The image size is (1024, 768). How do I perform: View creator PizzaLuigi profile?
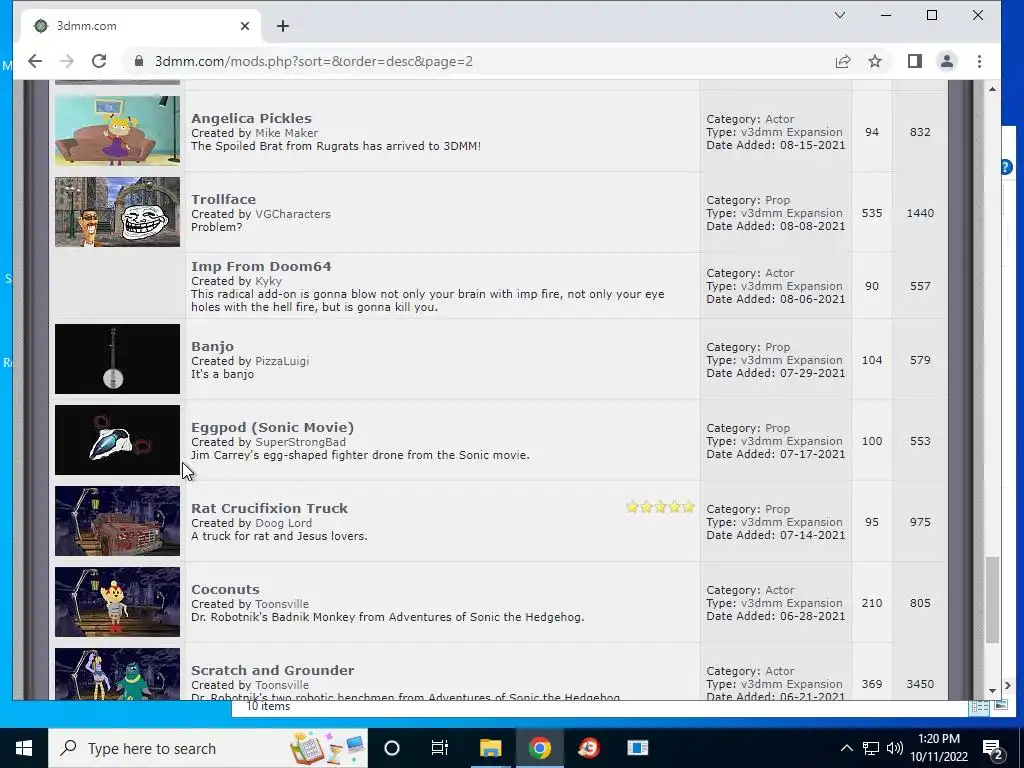[x=282, y=360]
